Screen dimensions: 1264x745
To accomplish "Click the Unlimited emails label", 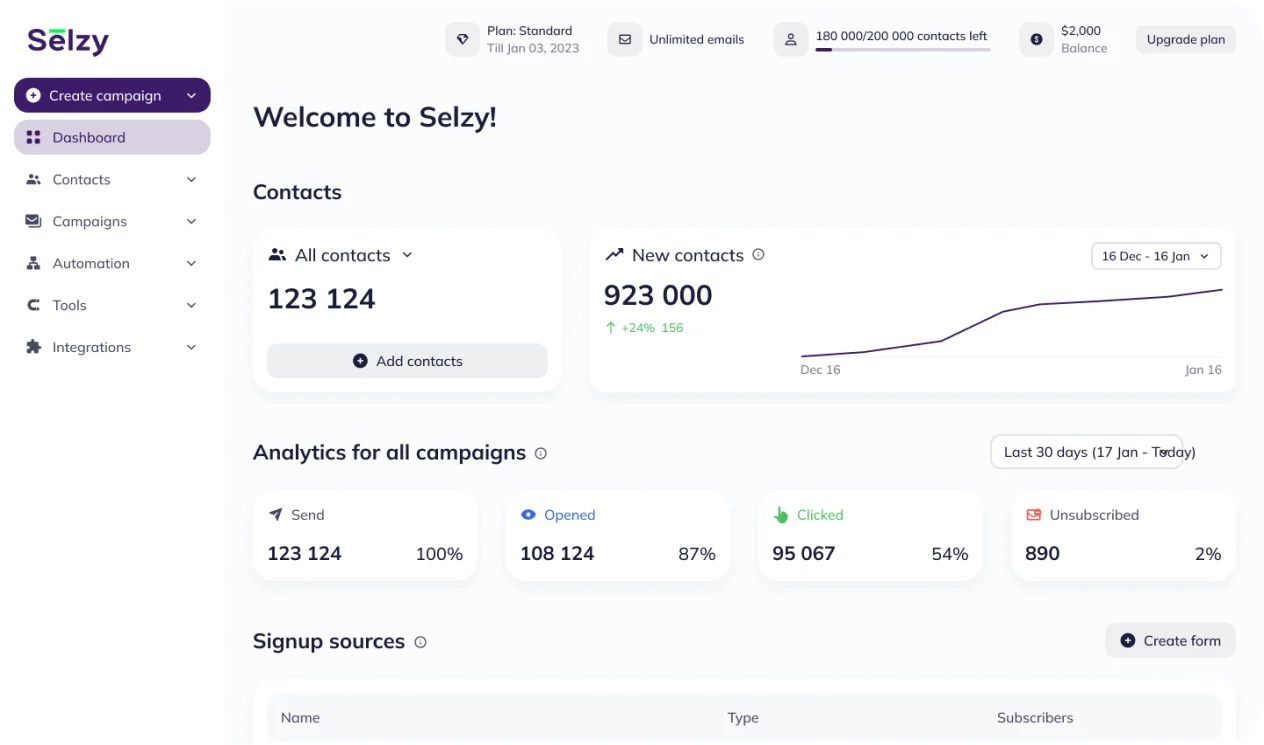I will pos(697,40).
